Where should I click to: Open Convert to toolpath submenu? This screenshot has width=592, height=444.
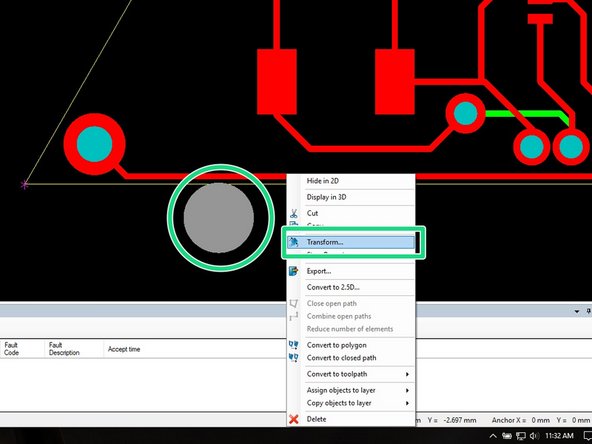point(351,374)
